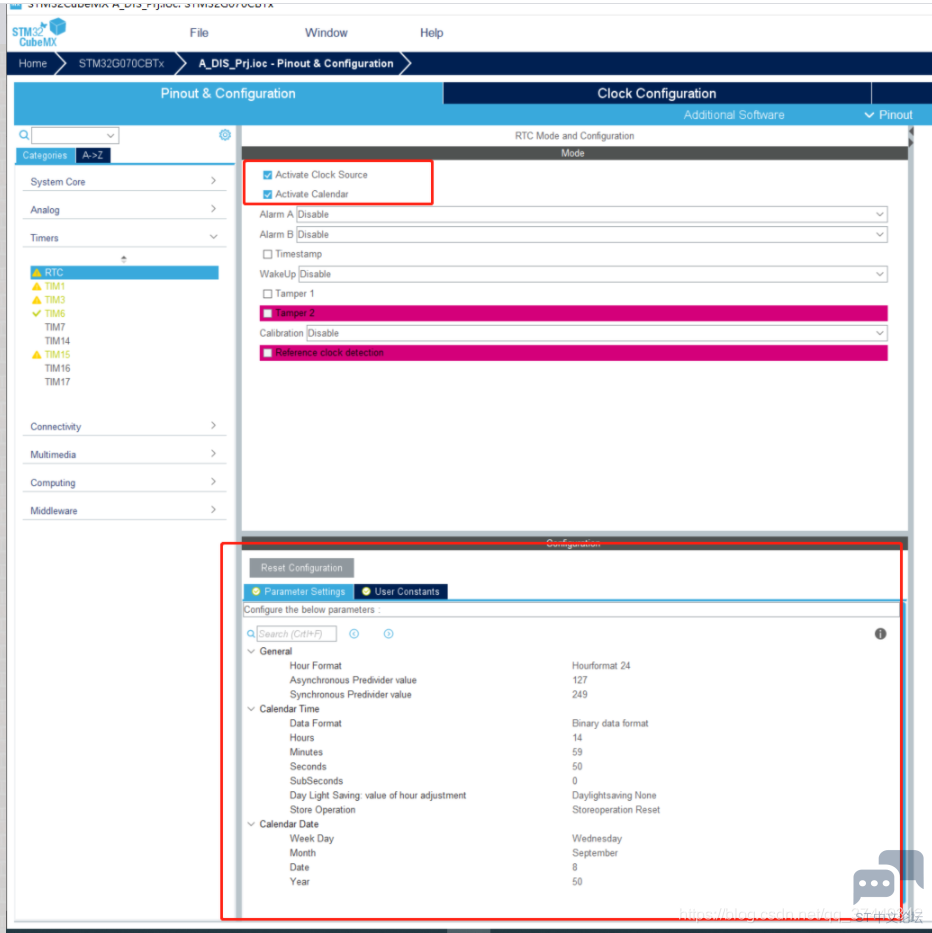Image resolution: width=932 pixels, height=933 pixels.
Task: Open the User Constants tab
Action: (x=401, y=591)
